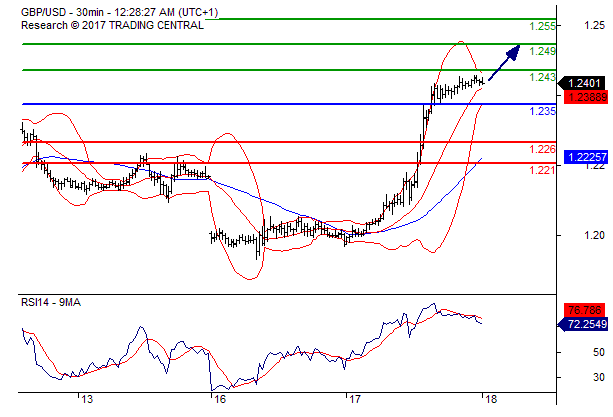613x417 pixels.
Task: Click the 'RSI14 - 9MA' indicator label
Action: tap(51, 302)
